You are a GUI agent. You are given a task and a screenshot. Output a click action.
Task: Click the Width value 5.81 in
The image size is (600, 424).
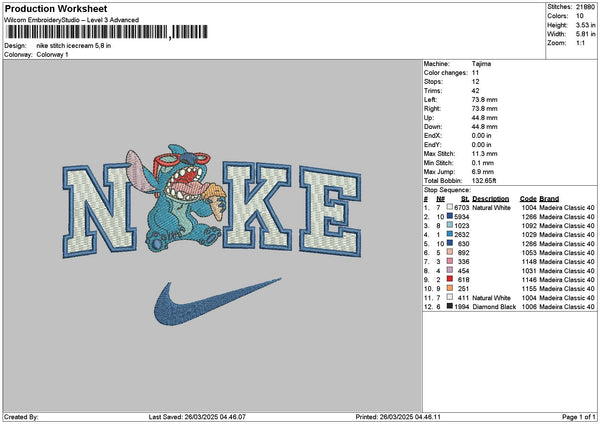point(585,34)
